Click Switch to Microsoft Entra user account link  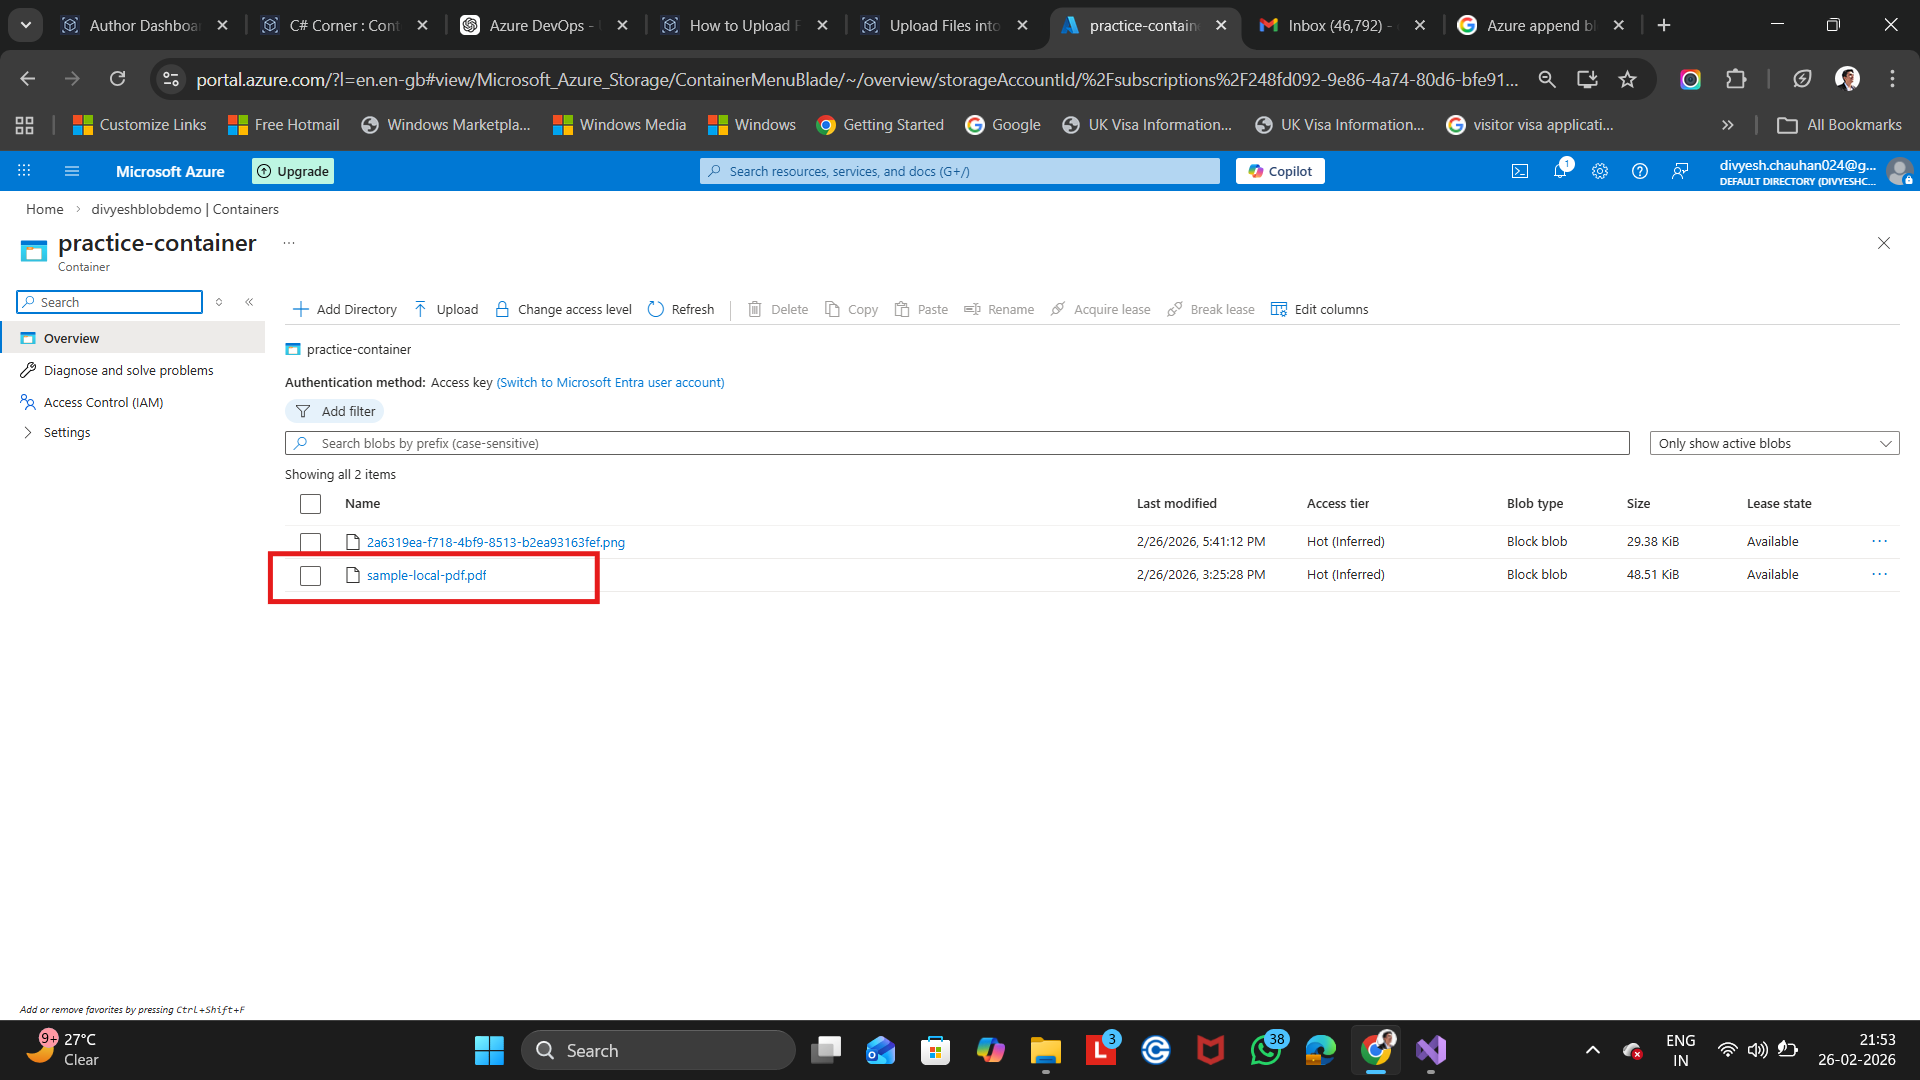click(x=610, y=382)
